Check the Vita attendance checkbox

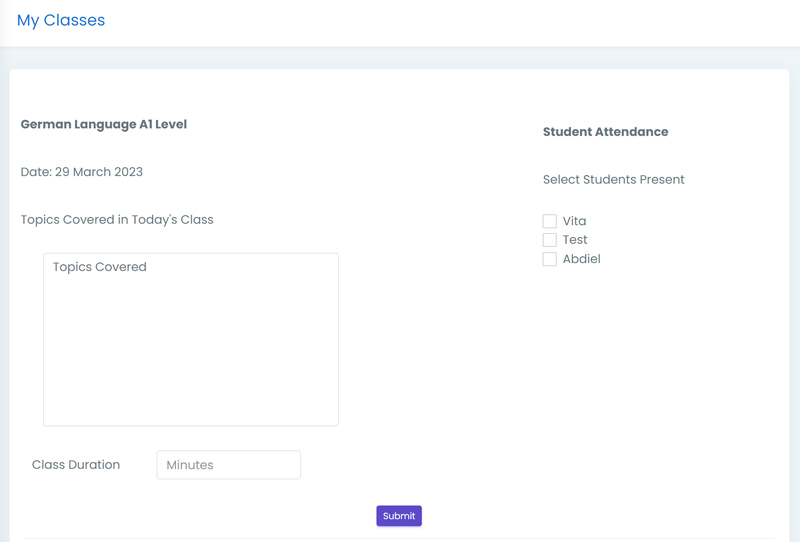549,221
